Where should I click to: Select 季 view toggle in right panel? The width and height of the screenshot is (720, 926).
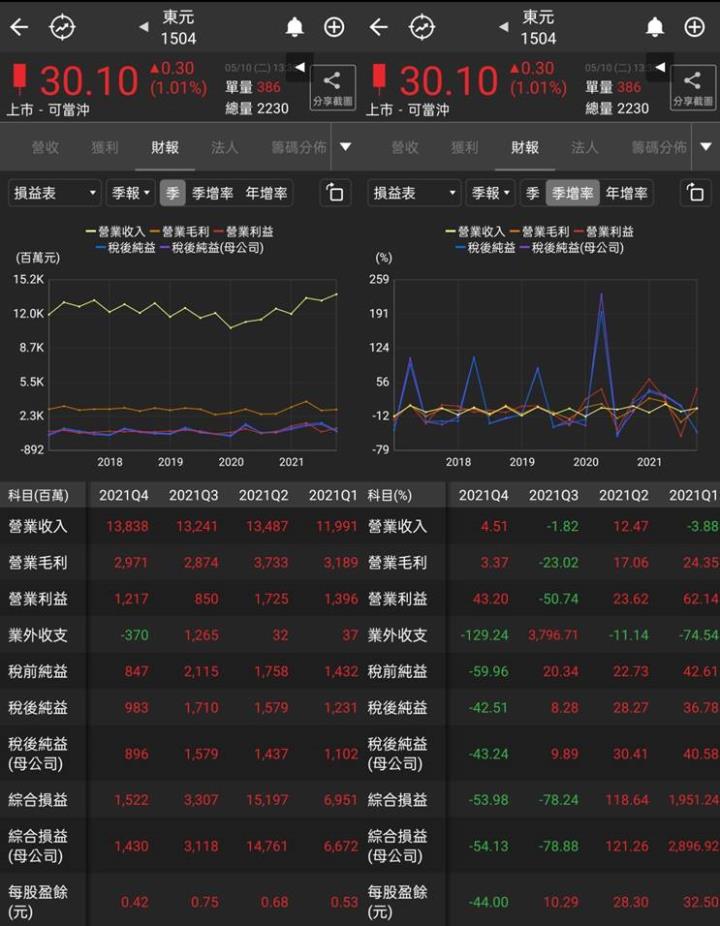tap(532, 193)
